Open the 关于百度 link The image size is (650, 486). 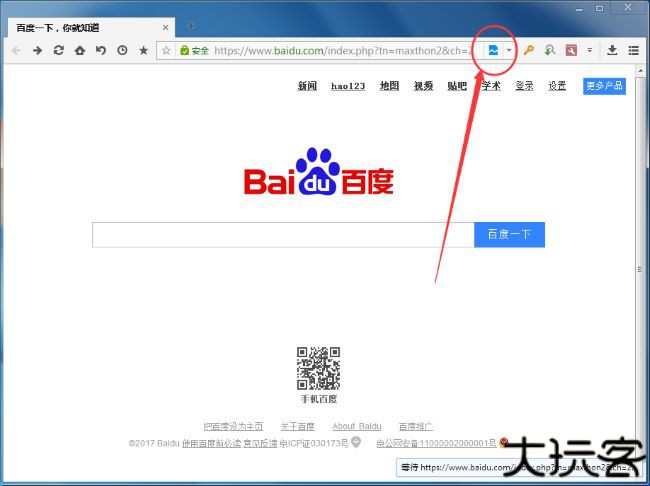[298, 426]
